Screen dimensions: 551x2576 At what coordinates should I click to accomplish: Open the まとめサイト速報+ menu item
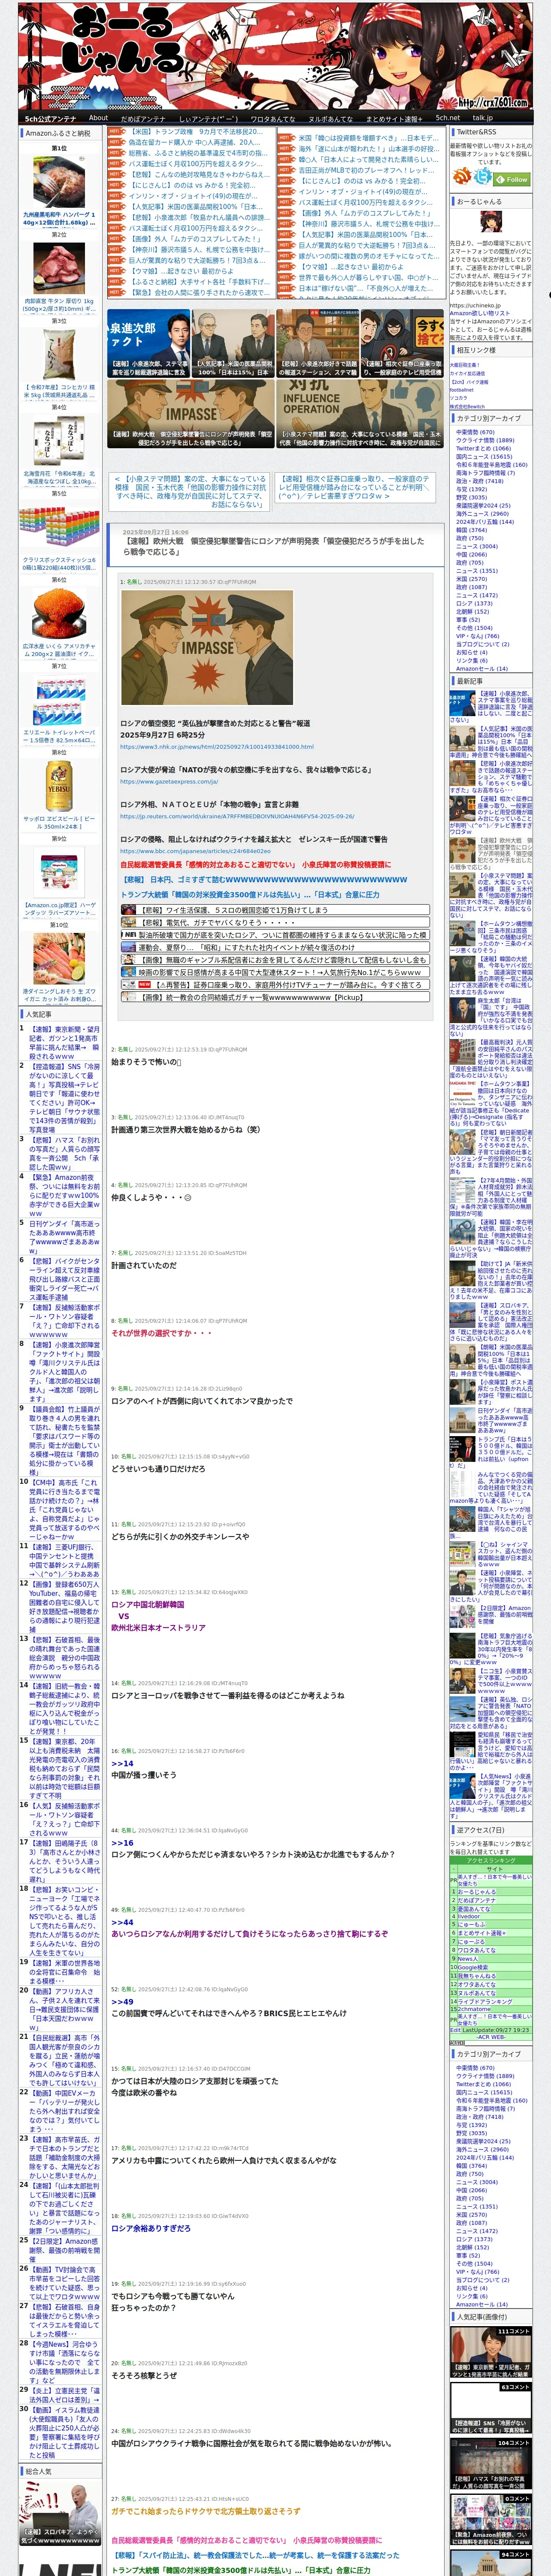(394, 118)
